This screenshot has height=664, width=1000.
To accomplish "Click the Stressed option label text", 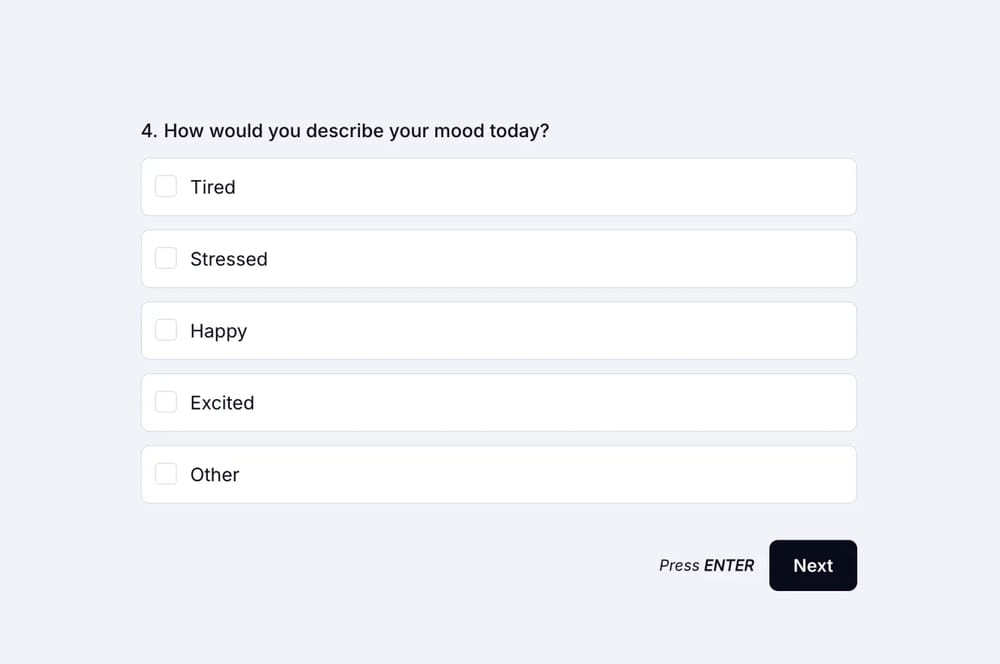I will click(x=229, y=259).
